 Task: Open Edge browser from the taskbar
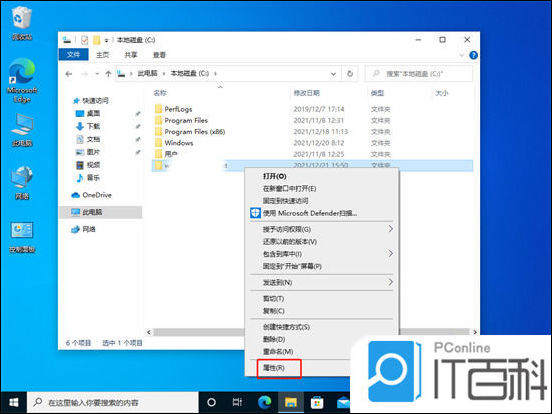click(265, 402)
